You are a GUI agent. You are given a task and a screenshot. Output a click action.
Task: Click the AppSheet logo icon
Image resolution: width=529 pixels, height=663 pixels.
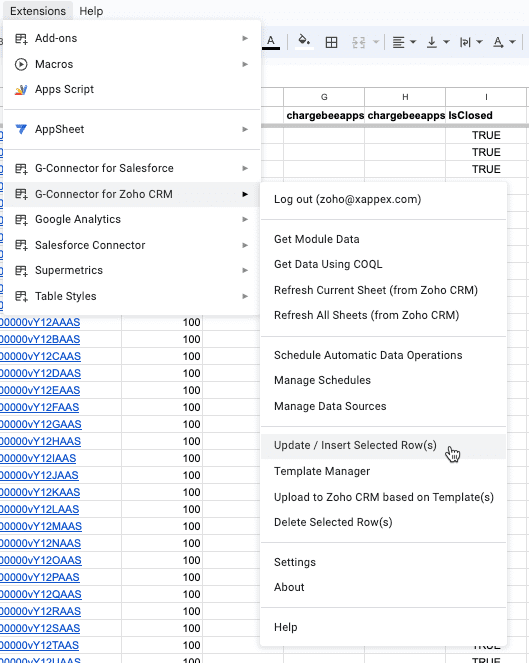tap(21, 129)
